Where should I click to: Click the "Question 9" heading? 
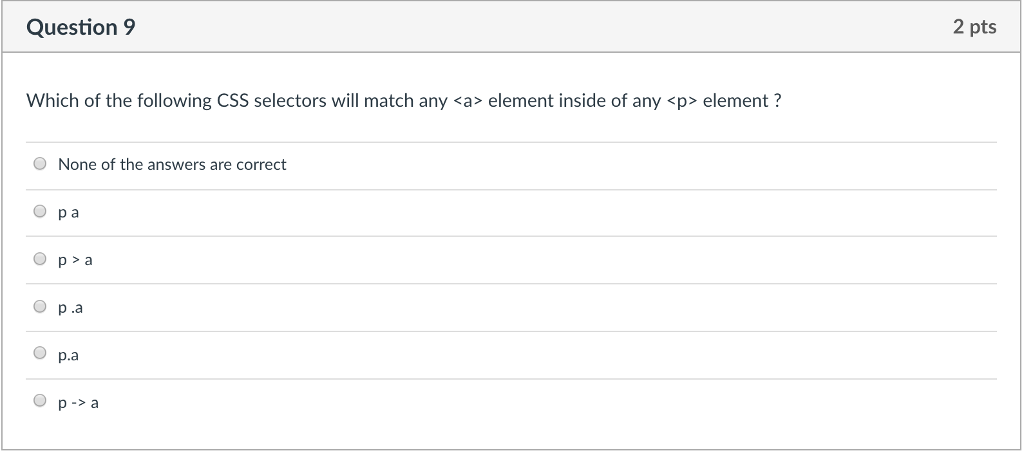click(x=81, y=27)
